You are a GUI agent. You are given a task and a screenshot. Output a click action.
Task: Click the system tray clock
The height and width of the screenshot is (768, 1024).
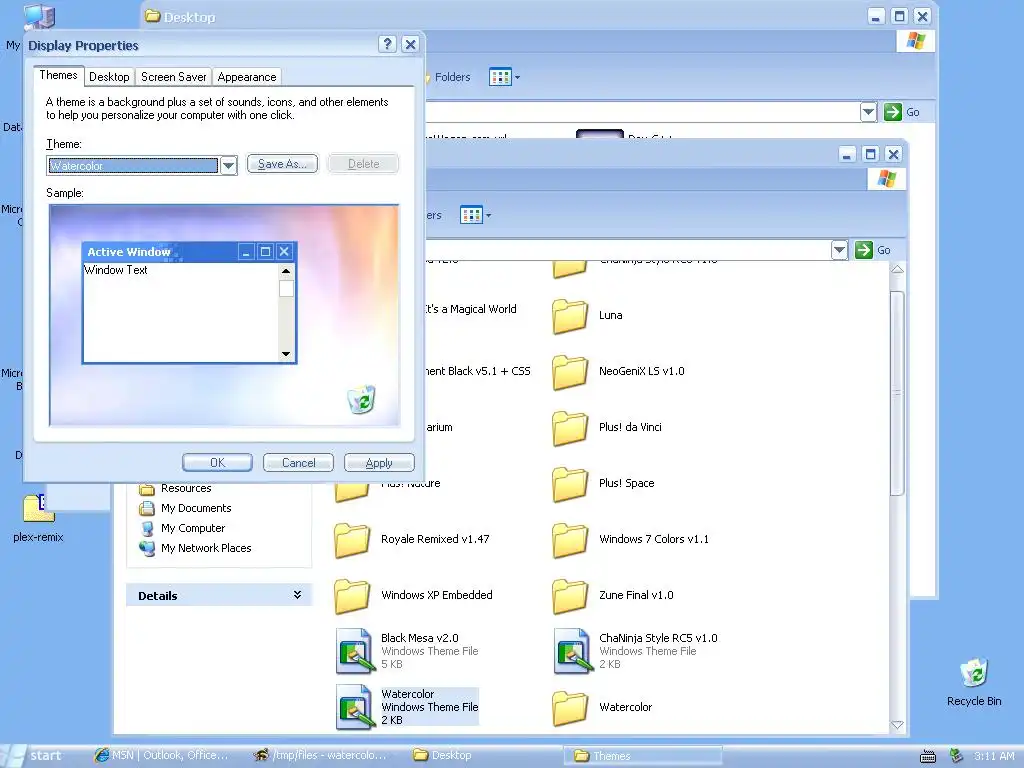click(994, 756)
